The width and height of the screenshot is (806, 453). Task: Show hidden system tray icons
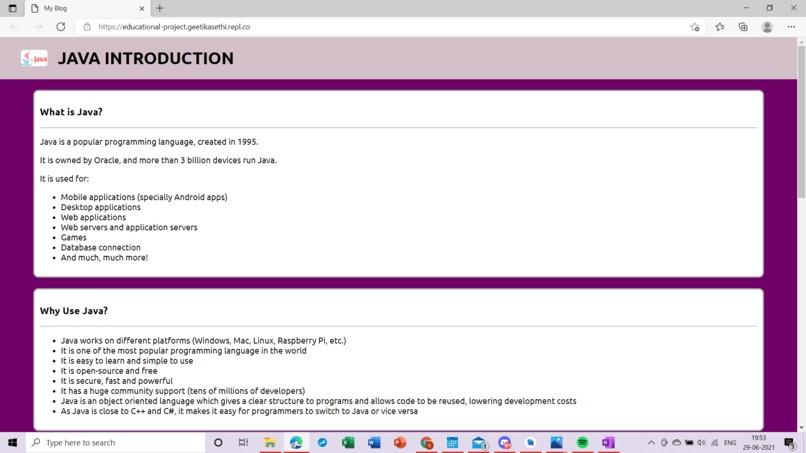[x=651, y=442]
